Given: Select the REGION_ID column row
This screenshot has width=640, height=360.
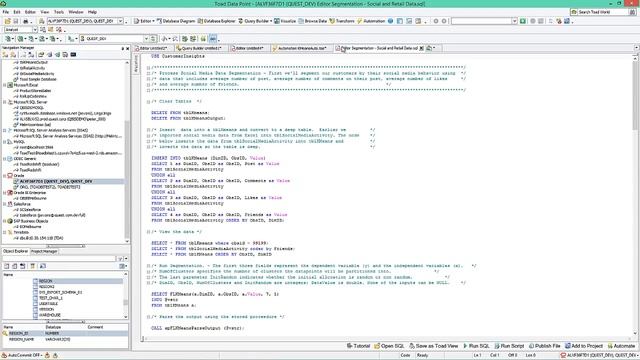Looking at the screenshot, I should click(65, 333).
